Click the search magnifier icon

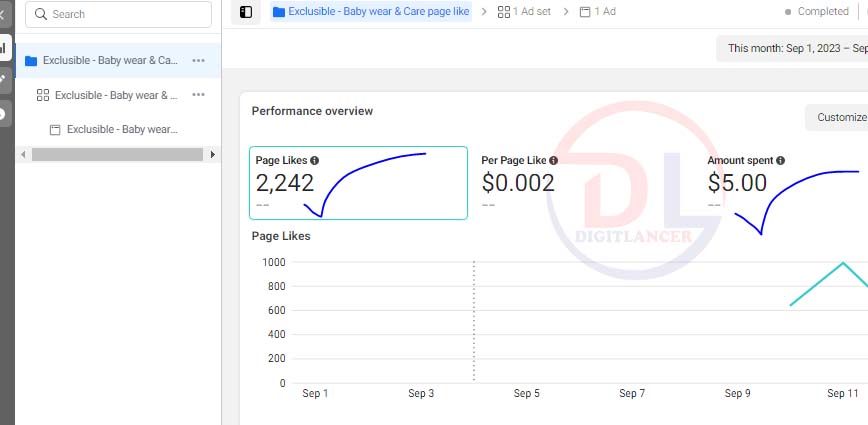pos(40,14)
